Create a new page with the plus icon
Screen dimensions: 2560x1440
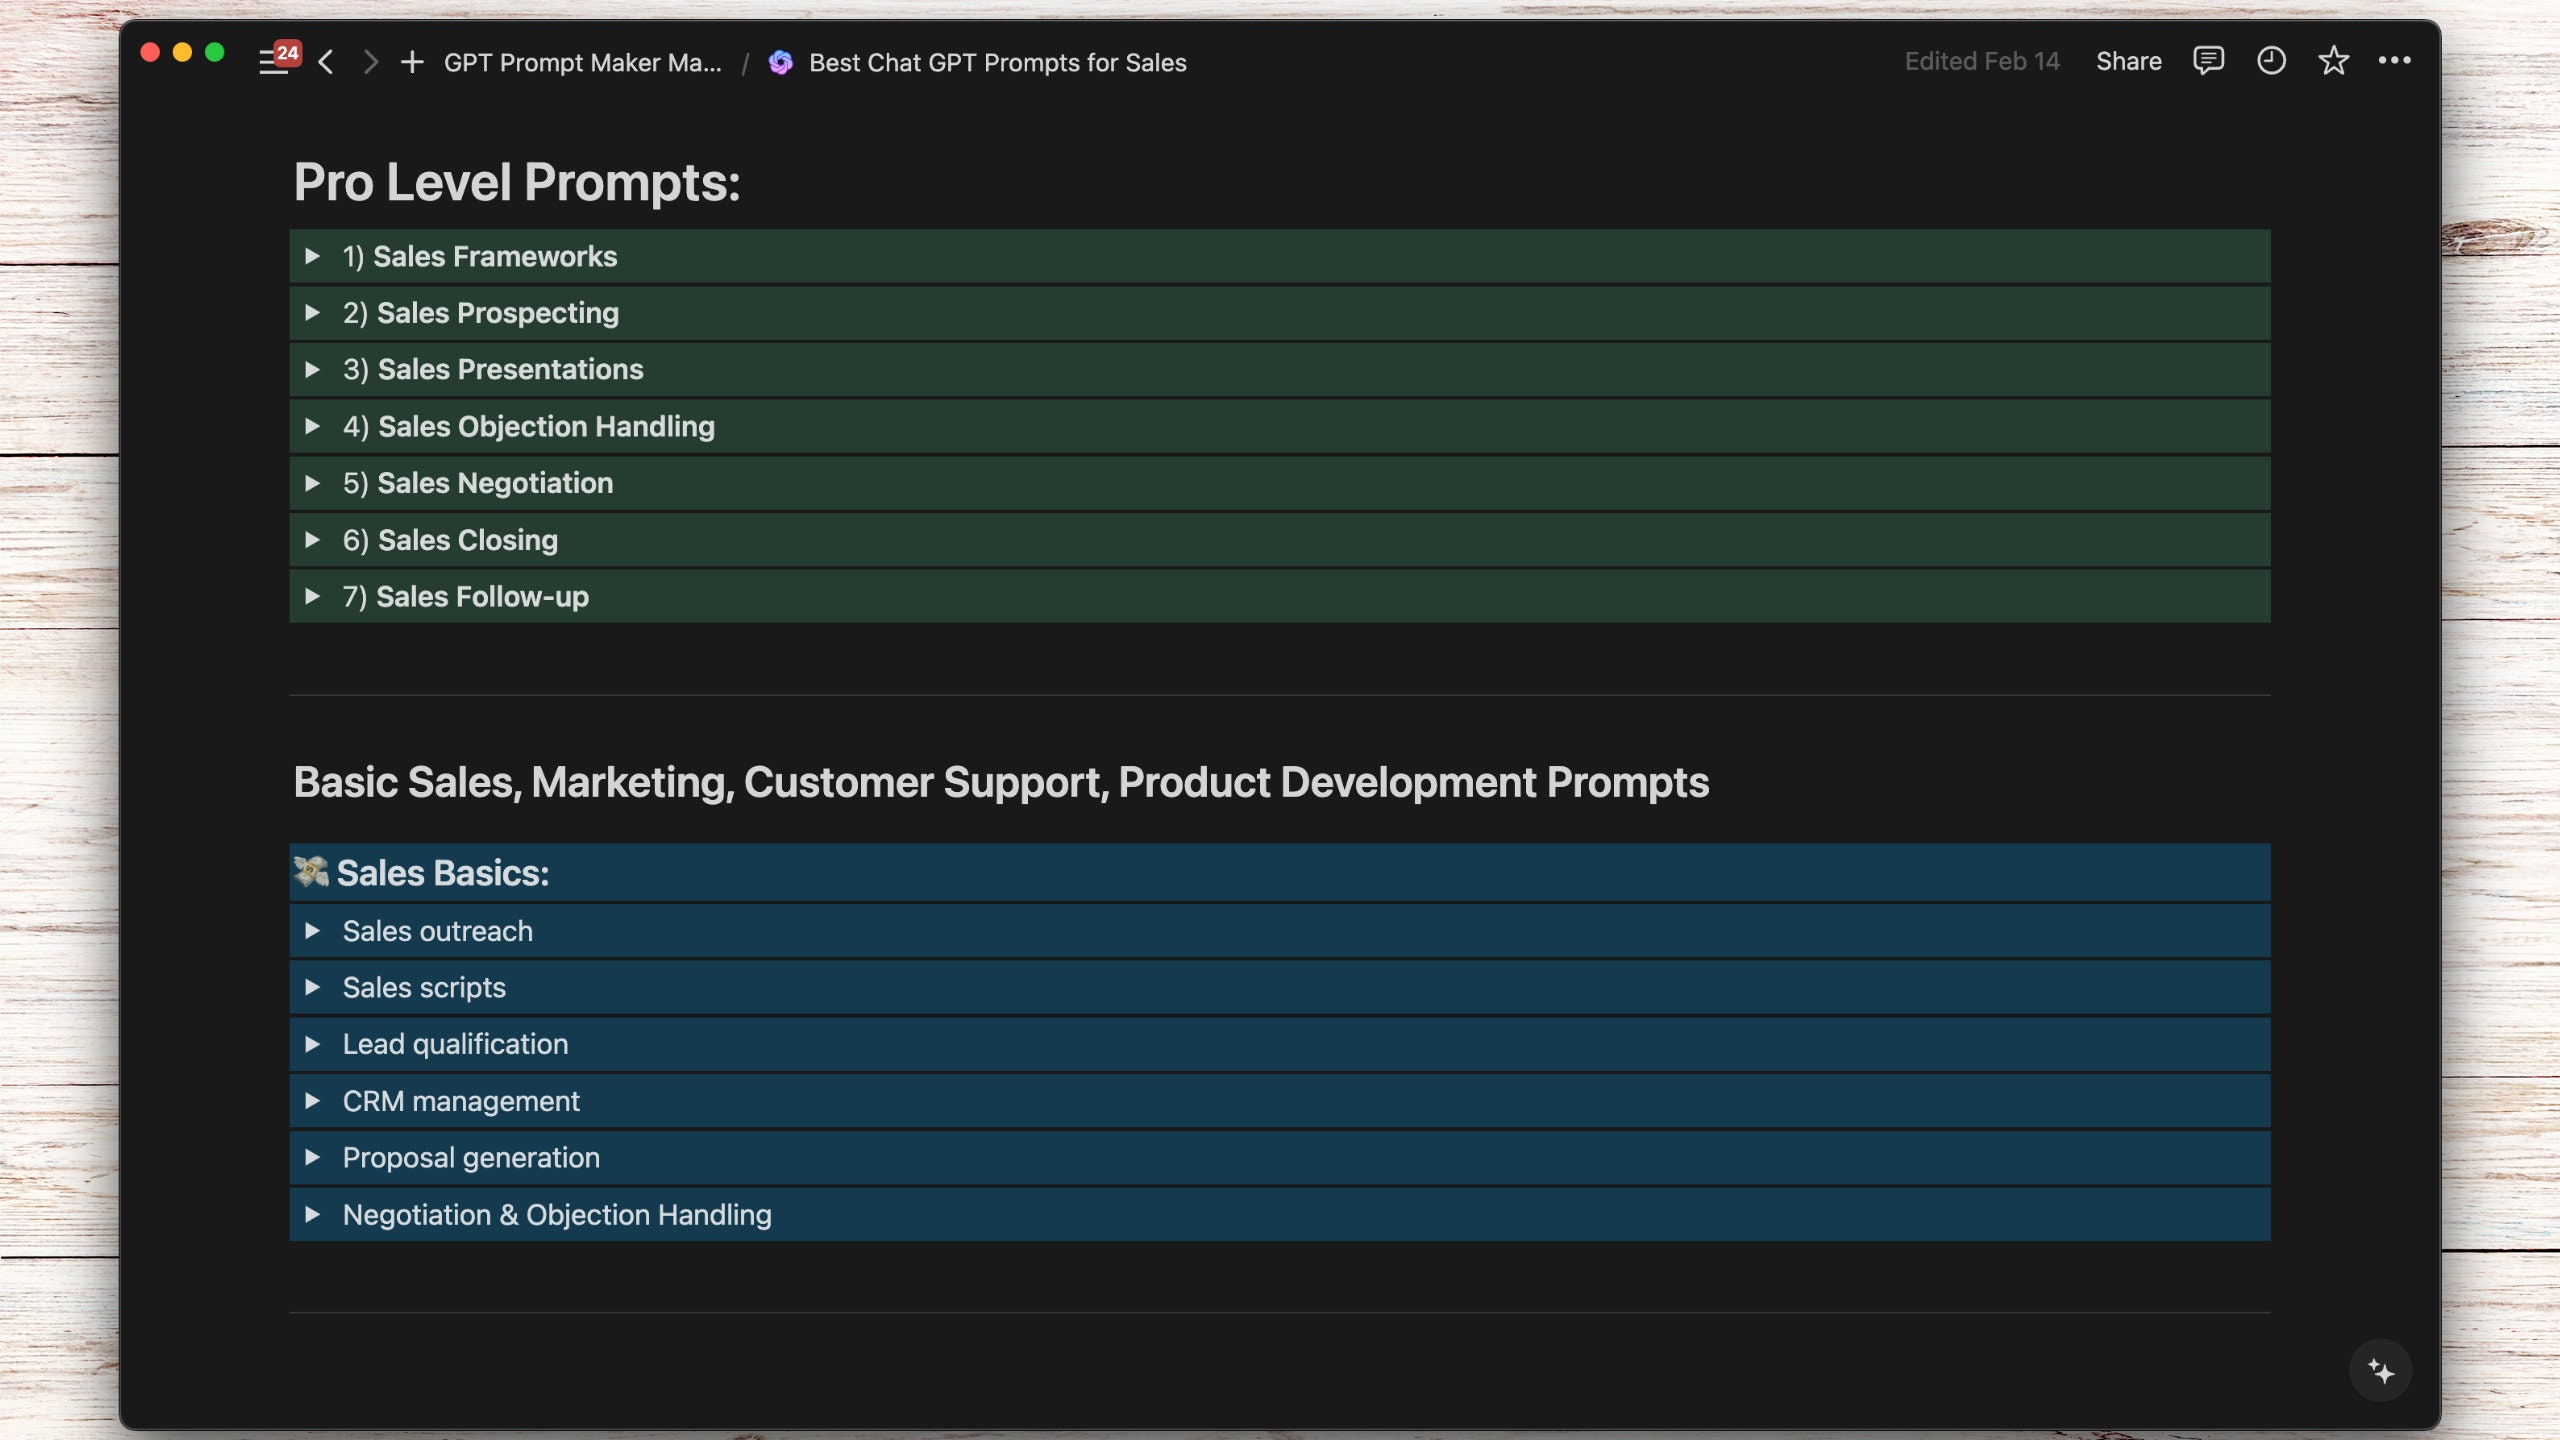pos(412,61)
